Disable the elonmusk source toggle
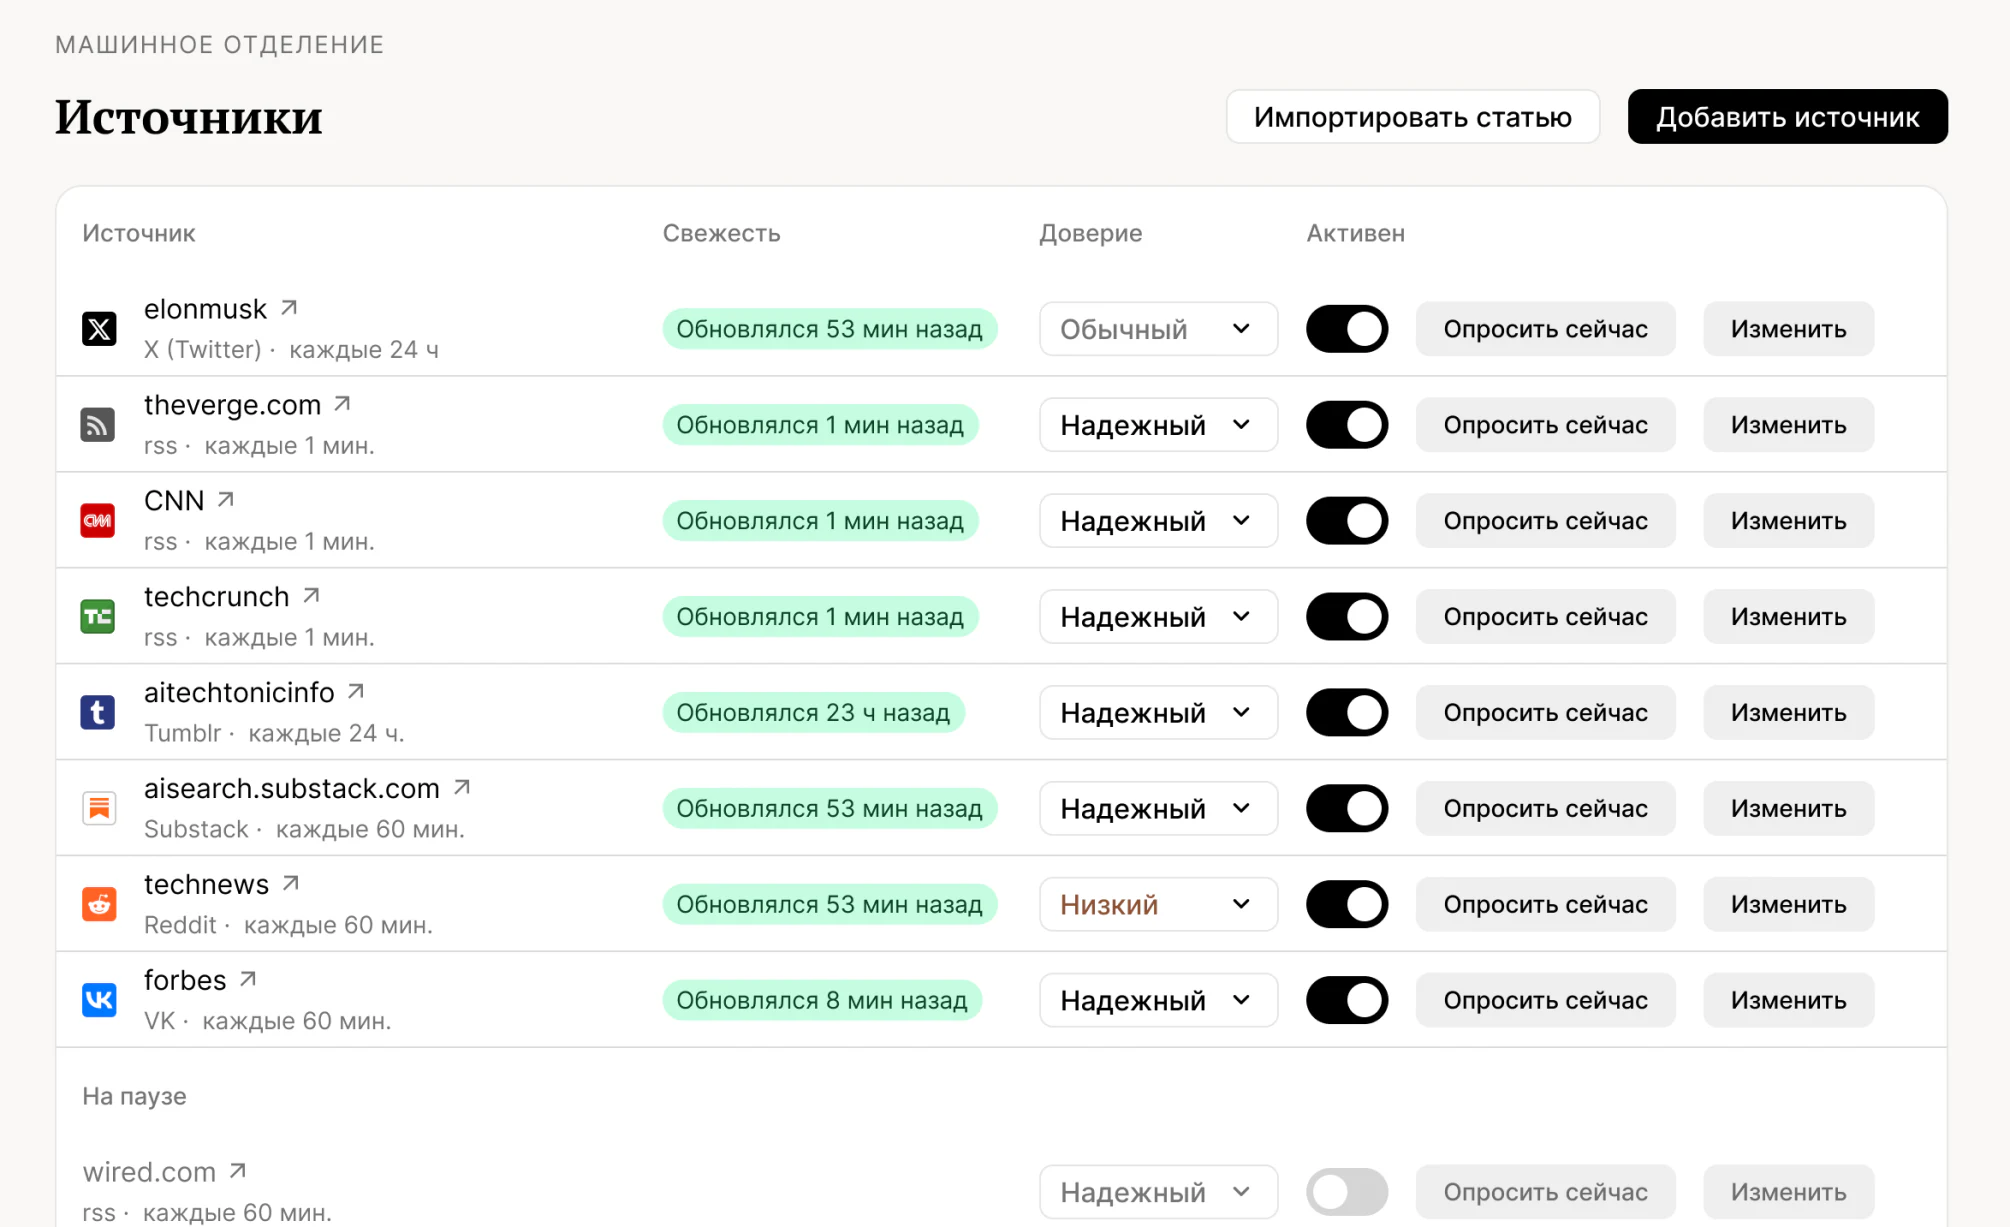2010x1227 pixels. point(1346,329)
